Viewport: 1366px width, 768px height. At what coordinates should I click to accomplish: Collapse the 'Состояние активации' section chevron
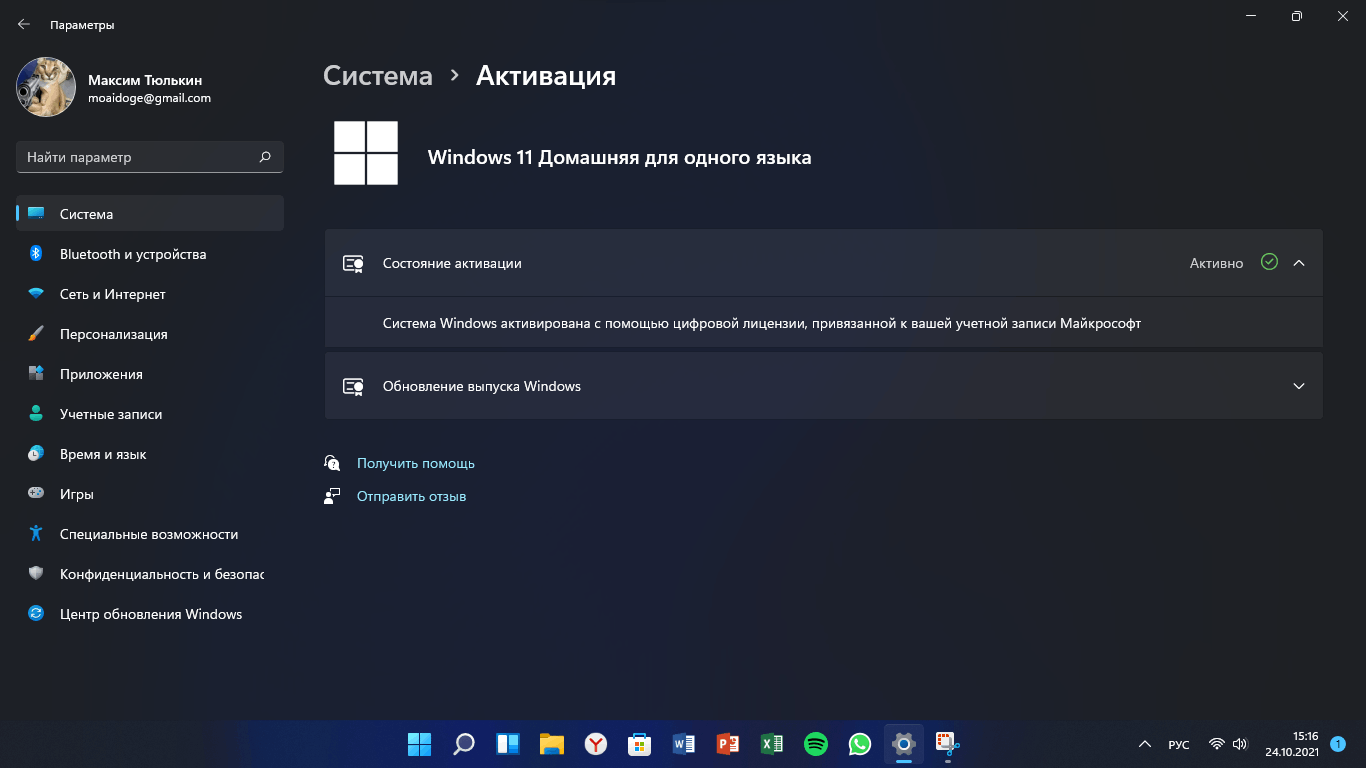[x=1299, y=263]
